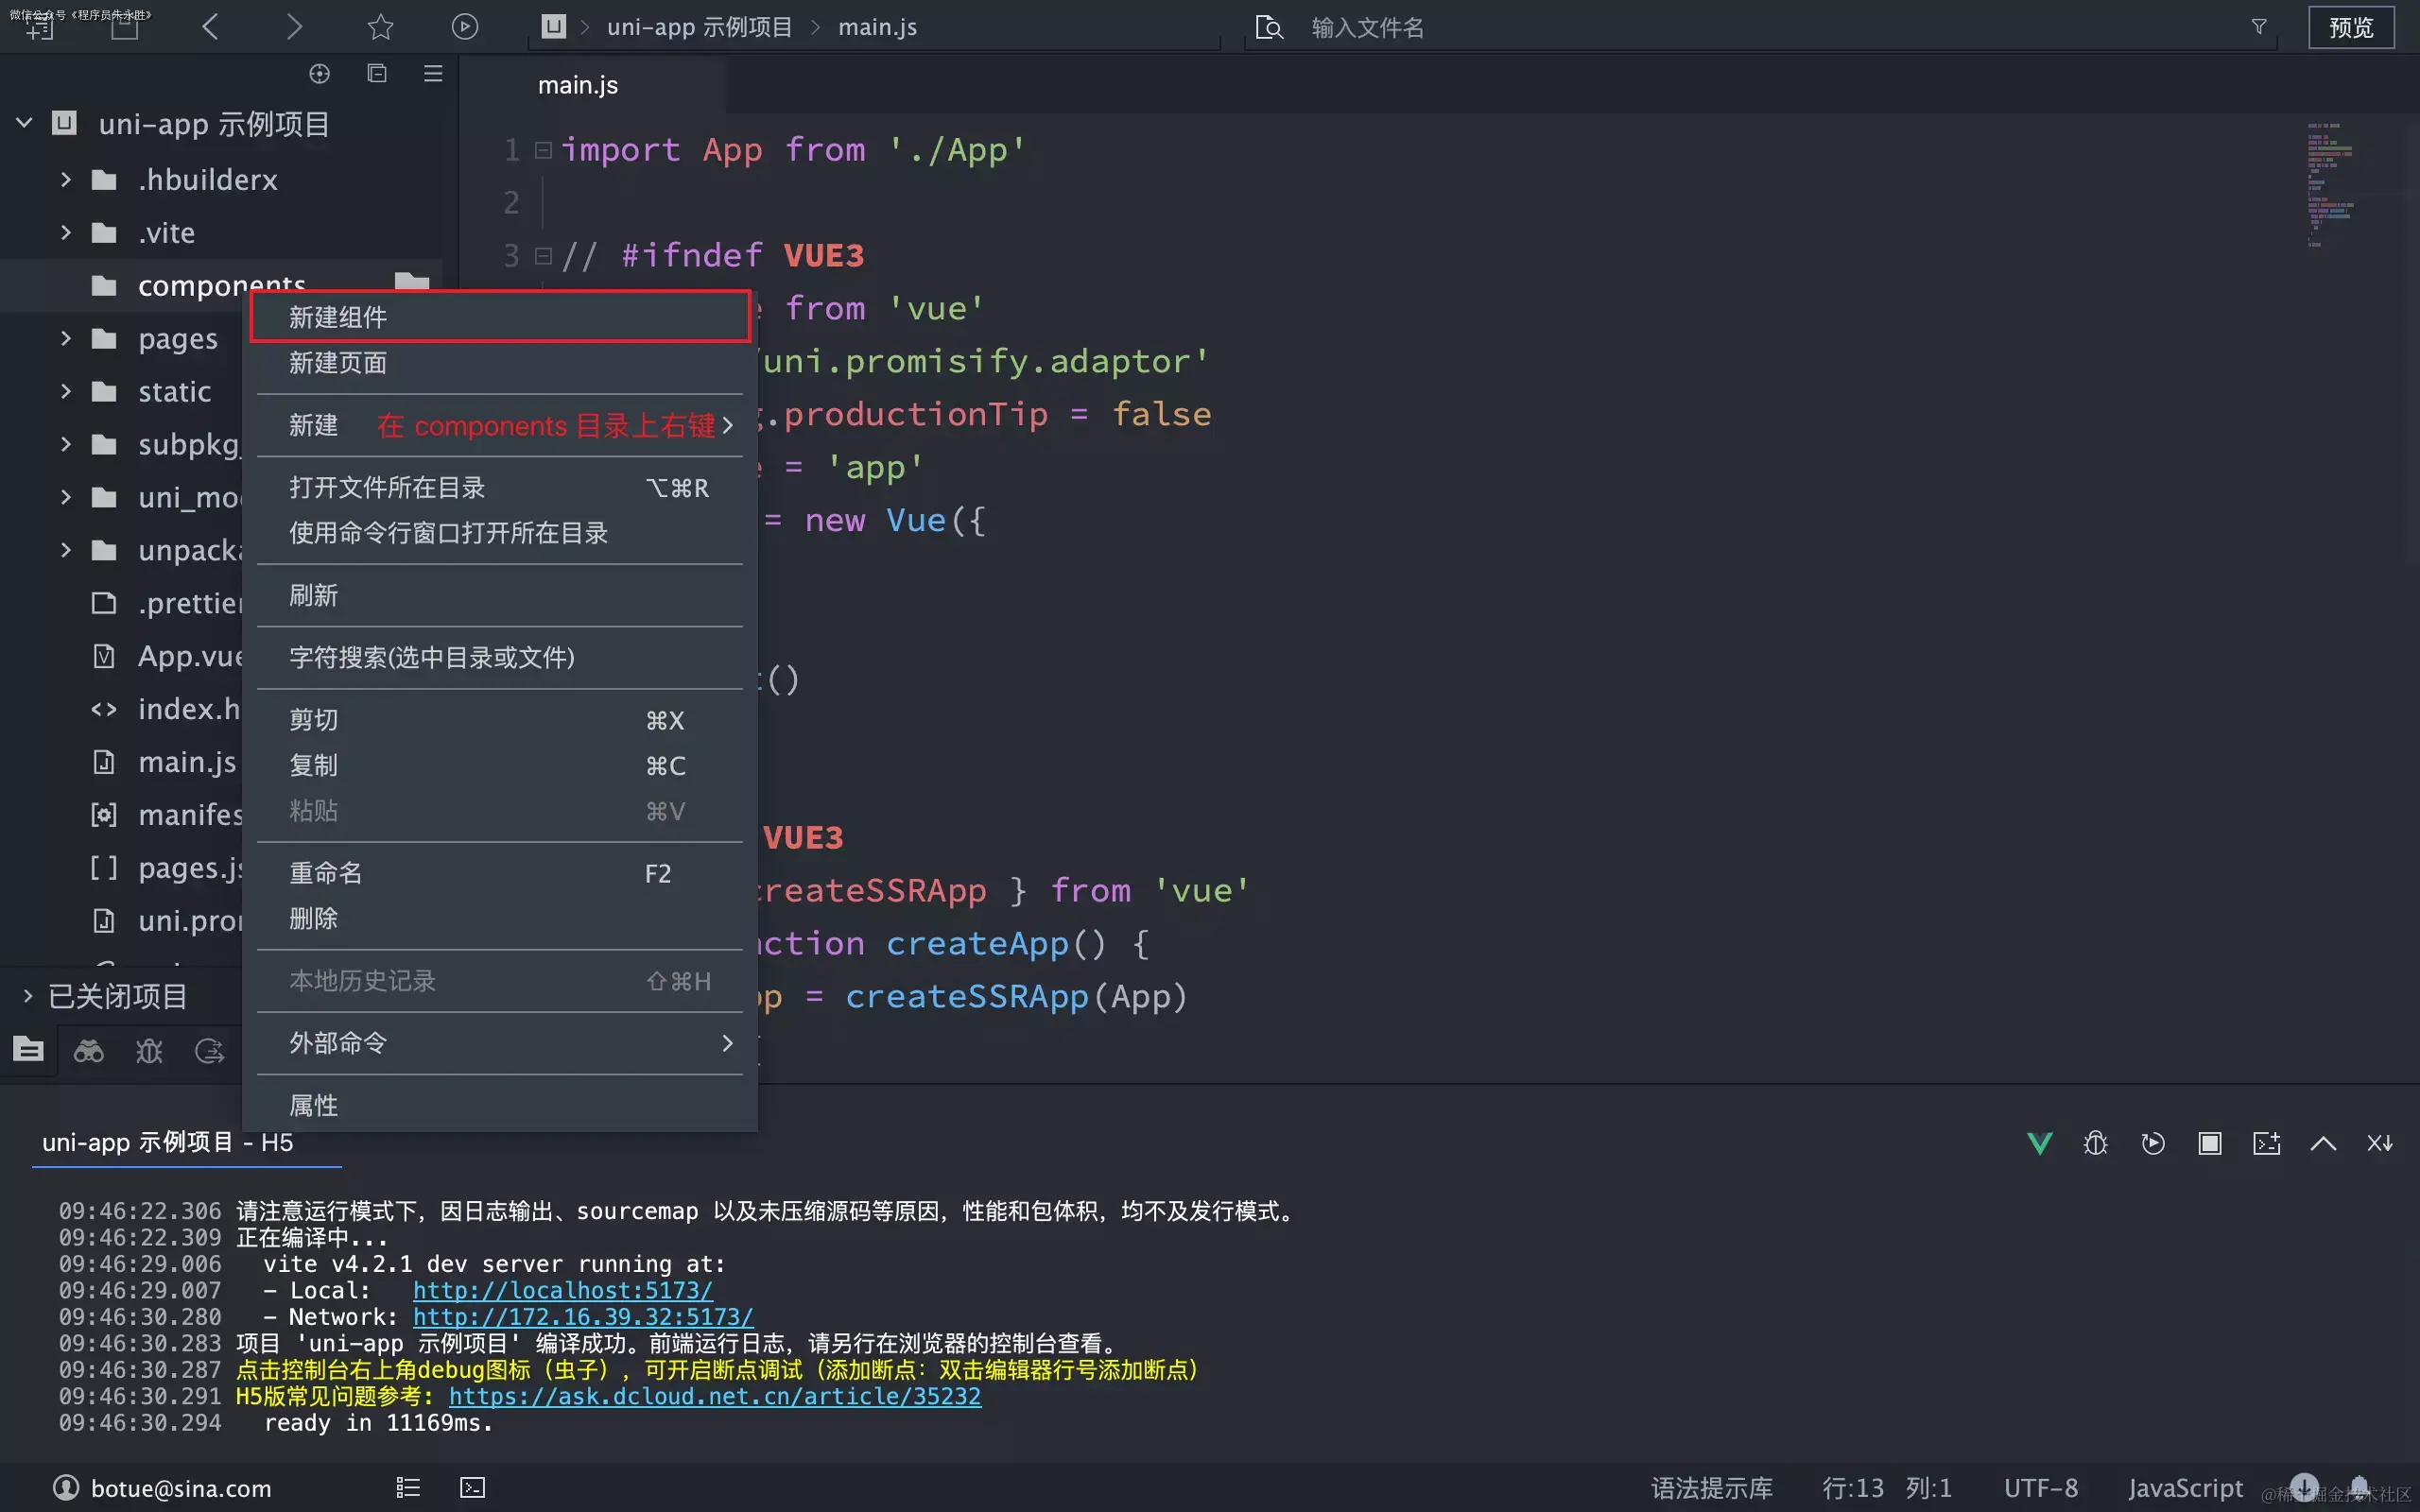
Task: Click the navigate back arrow
Action: [210, 27]
